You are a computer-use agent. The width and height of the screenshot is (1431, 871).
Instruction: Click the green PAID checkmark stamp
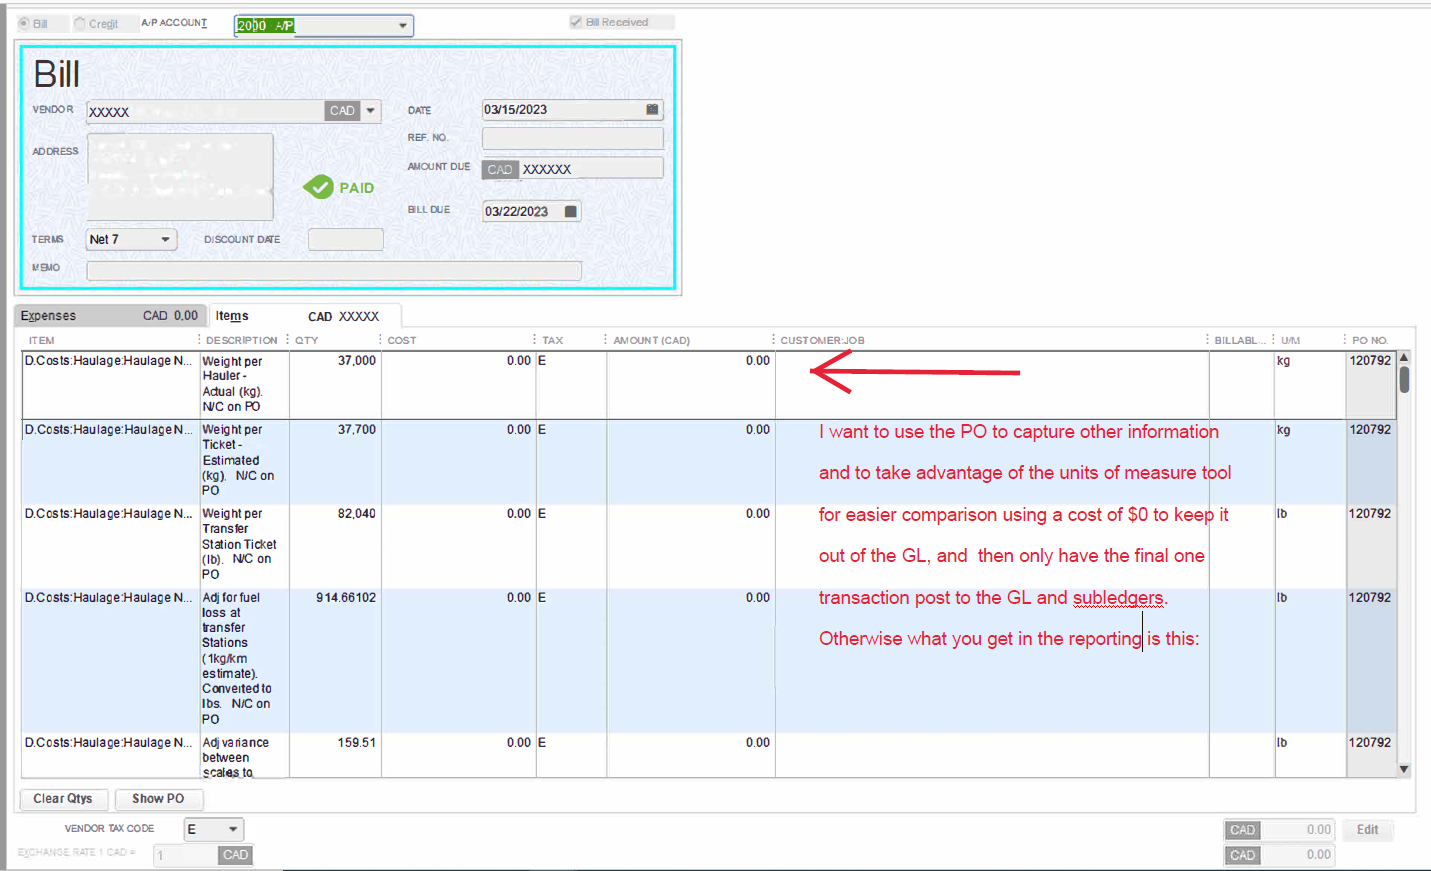pos(319,187)
